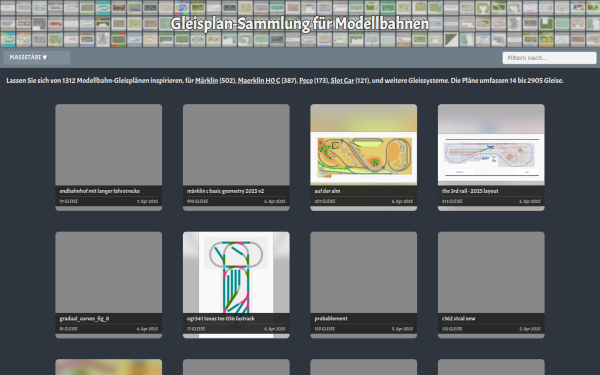Click the '132 GLEISE' count on r362 card
Screen dimensions: 600x375
tap(452, 329)
